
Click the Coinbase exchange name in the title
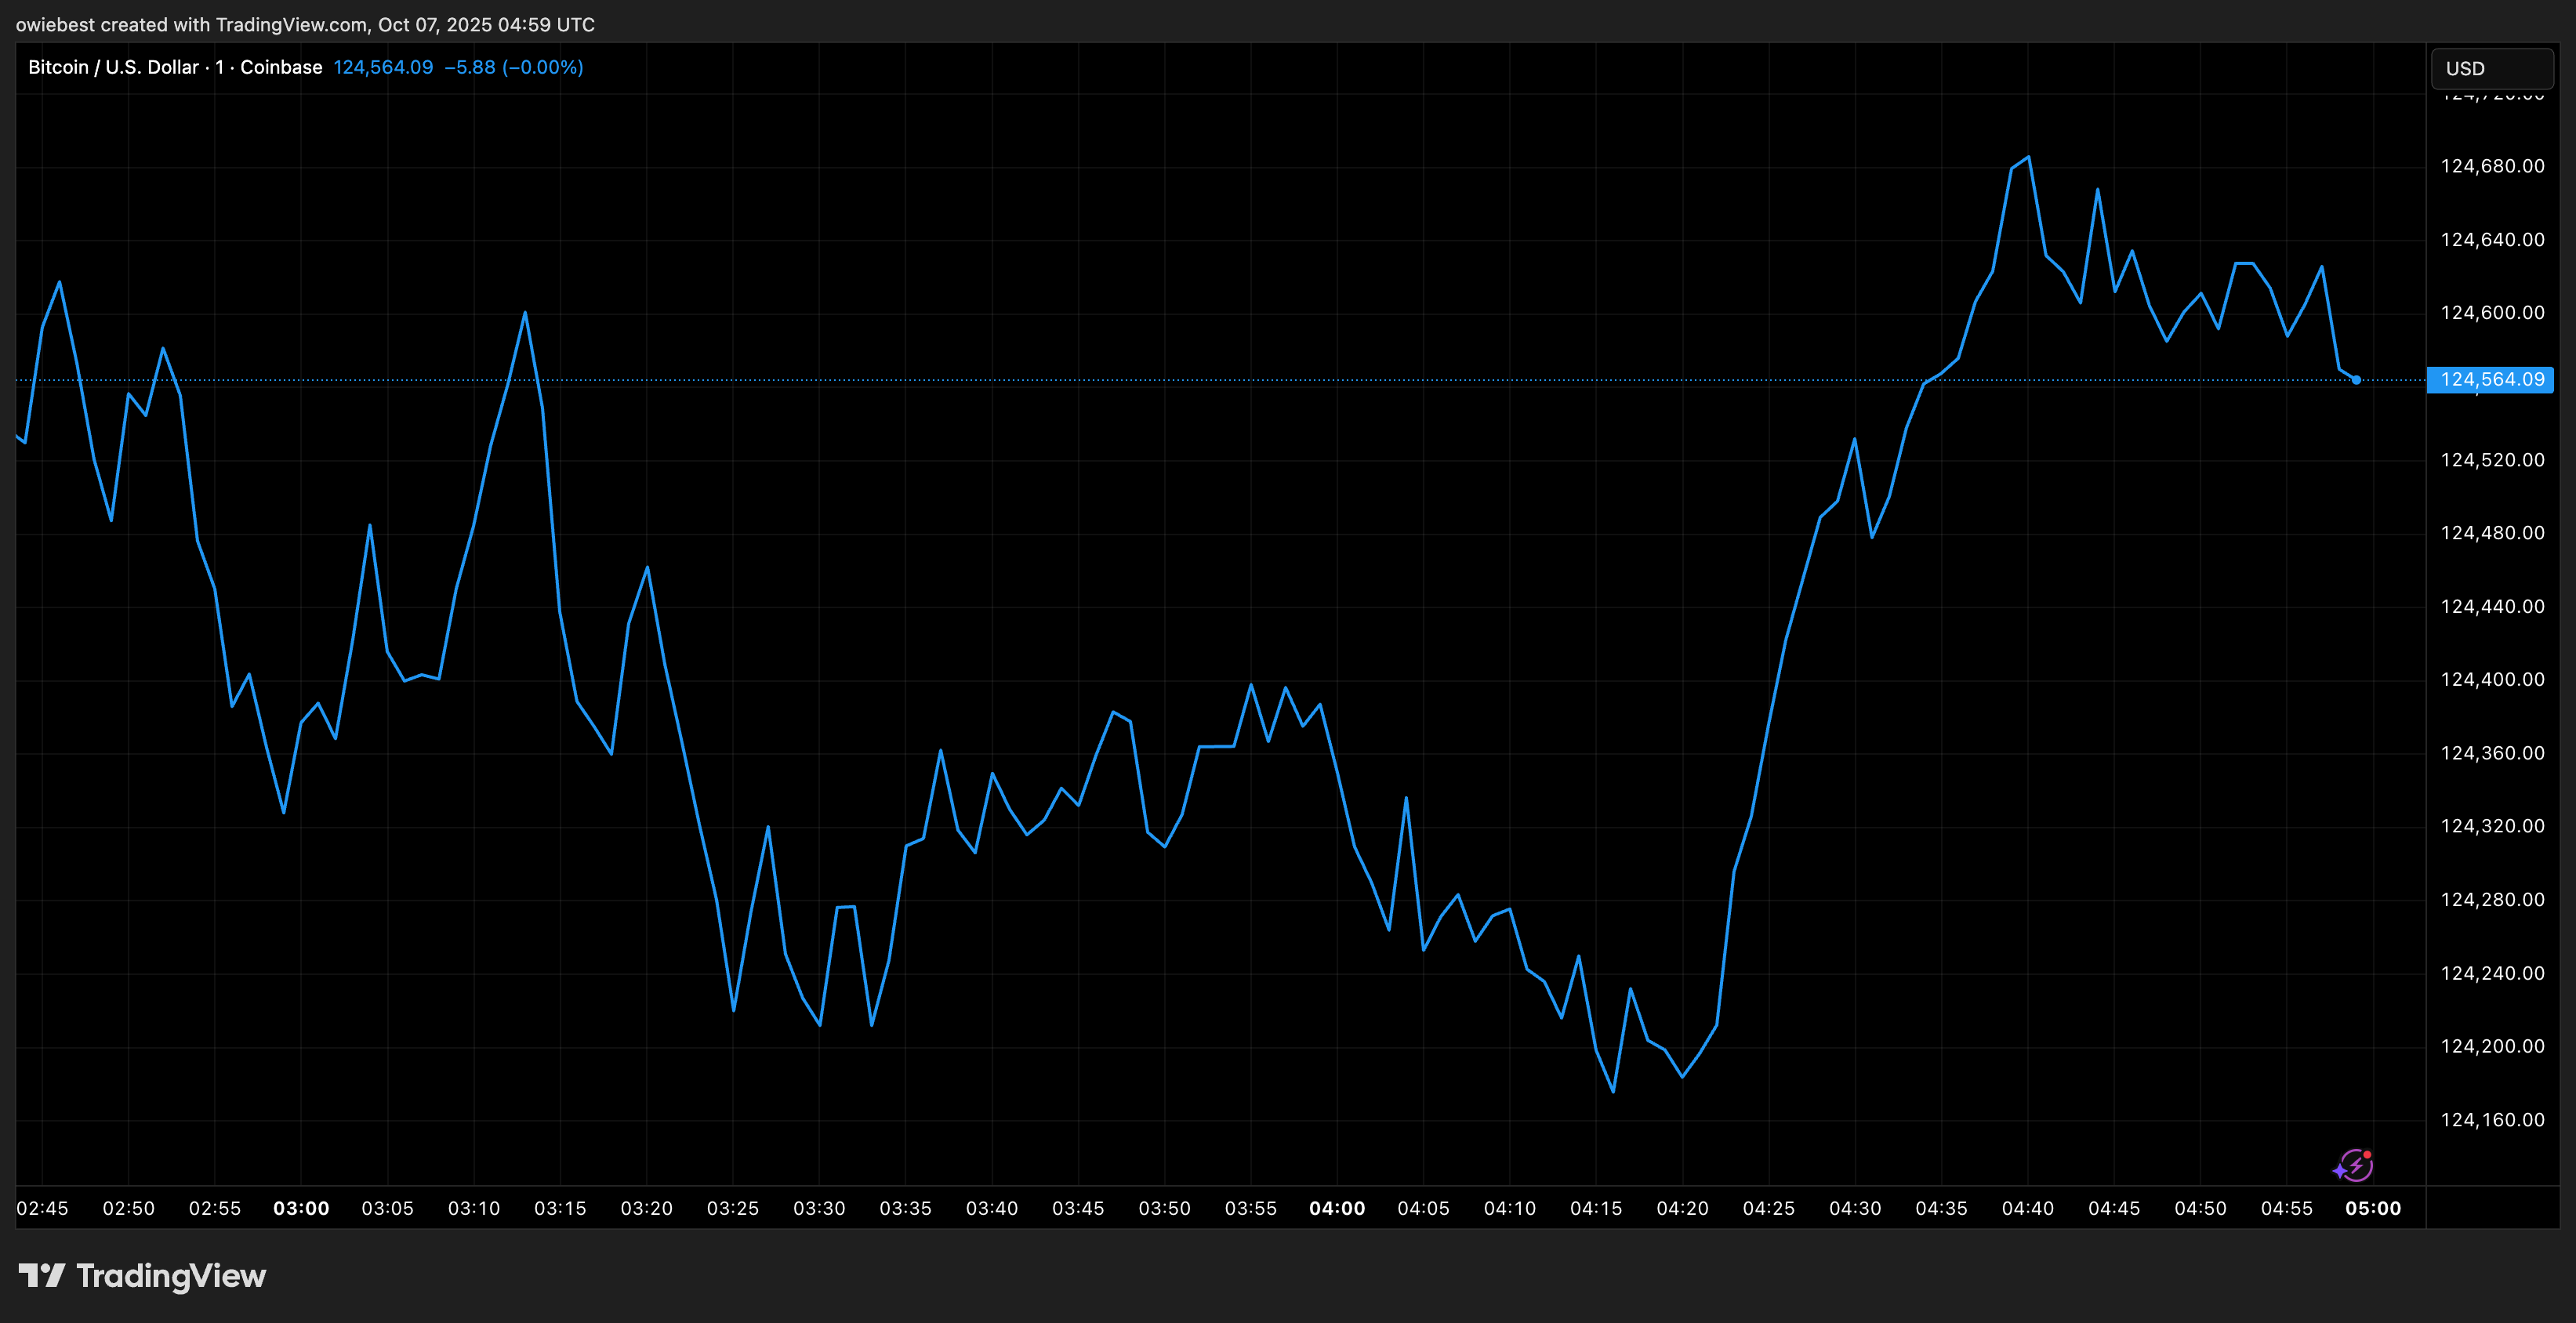pos(281,67)
